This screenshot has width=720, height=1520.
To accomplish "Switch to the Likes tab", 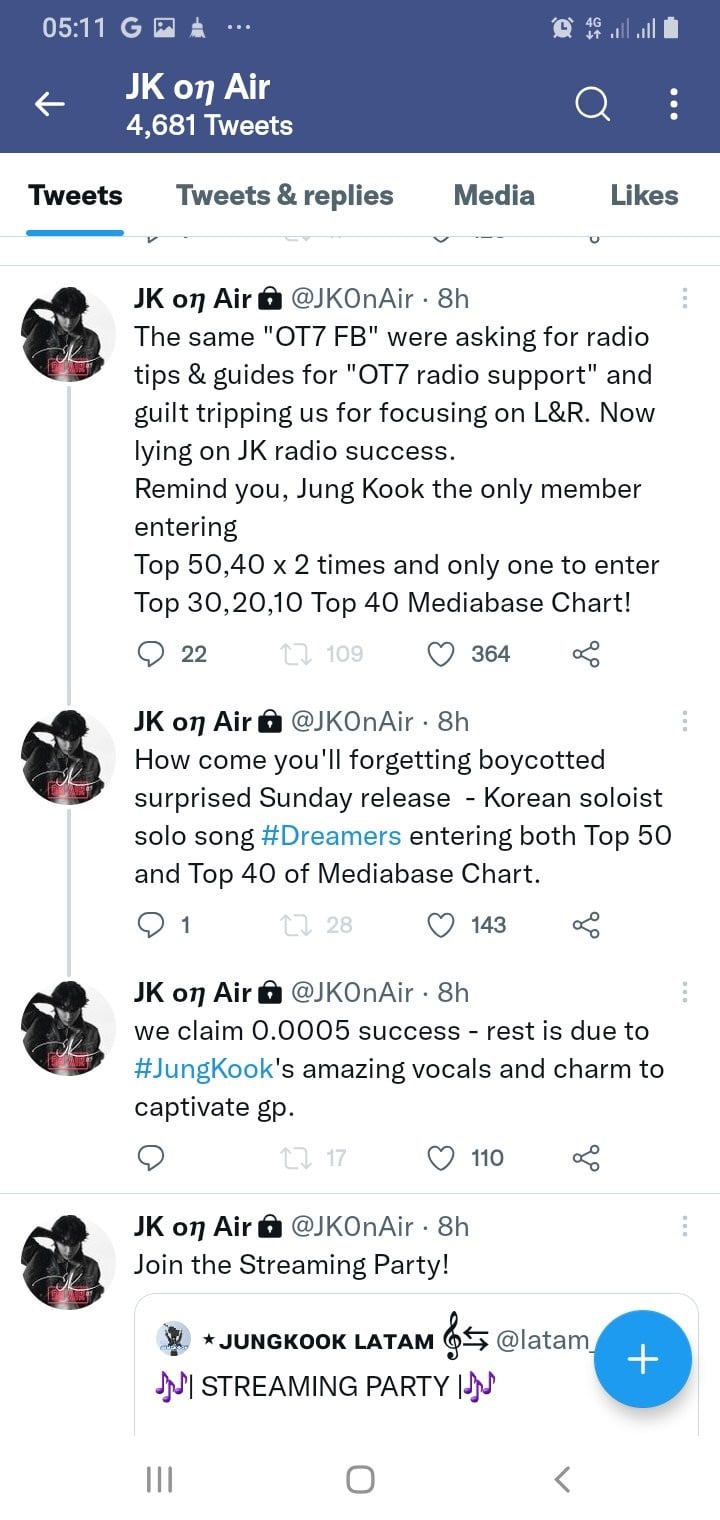I will pos(644,195).
